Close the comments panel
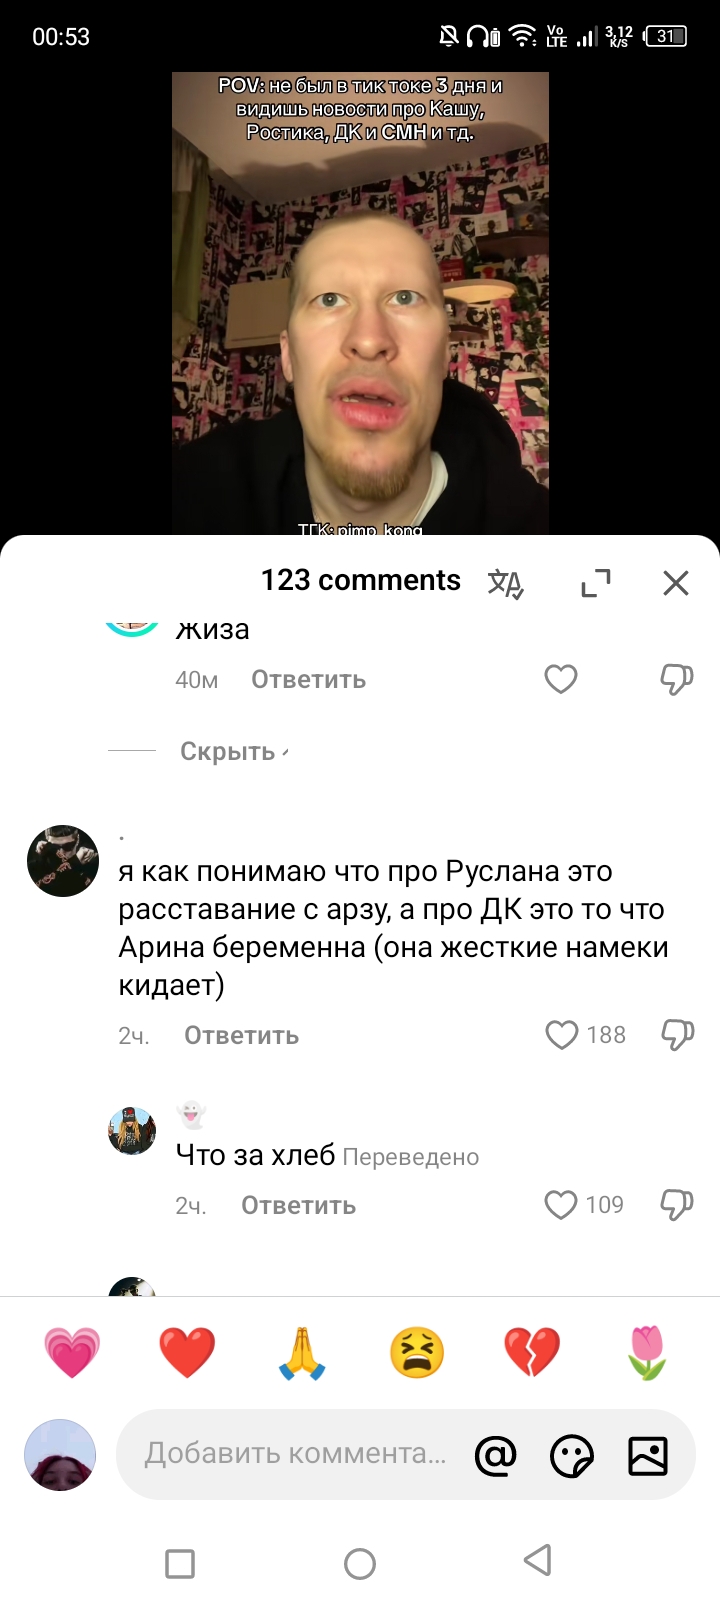This screenshot has height=1612, width=720. coord(676,583)
